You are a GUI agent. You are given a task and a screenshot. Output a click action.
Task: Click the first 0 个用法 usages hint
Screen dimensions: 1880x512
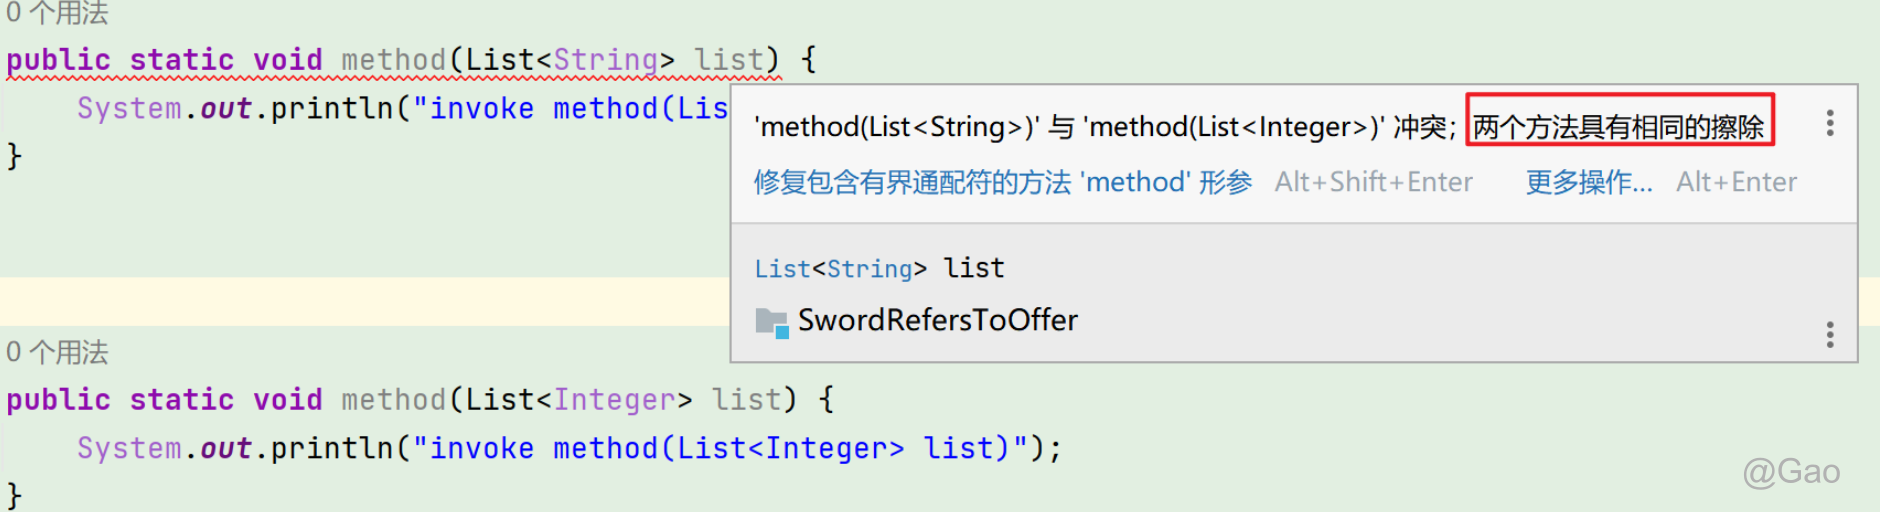coord(57,13)
